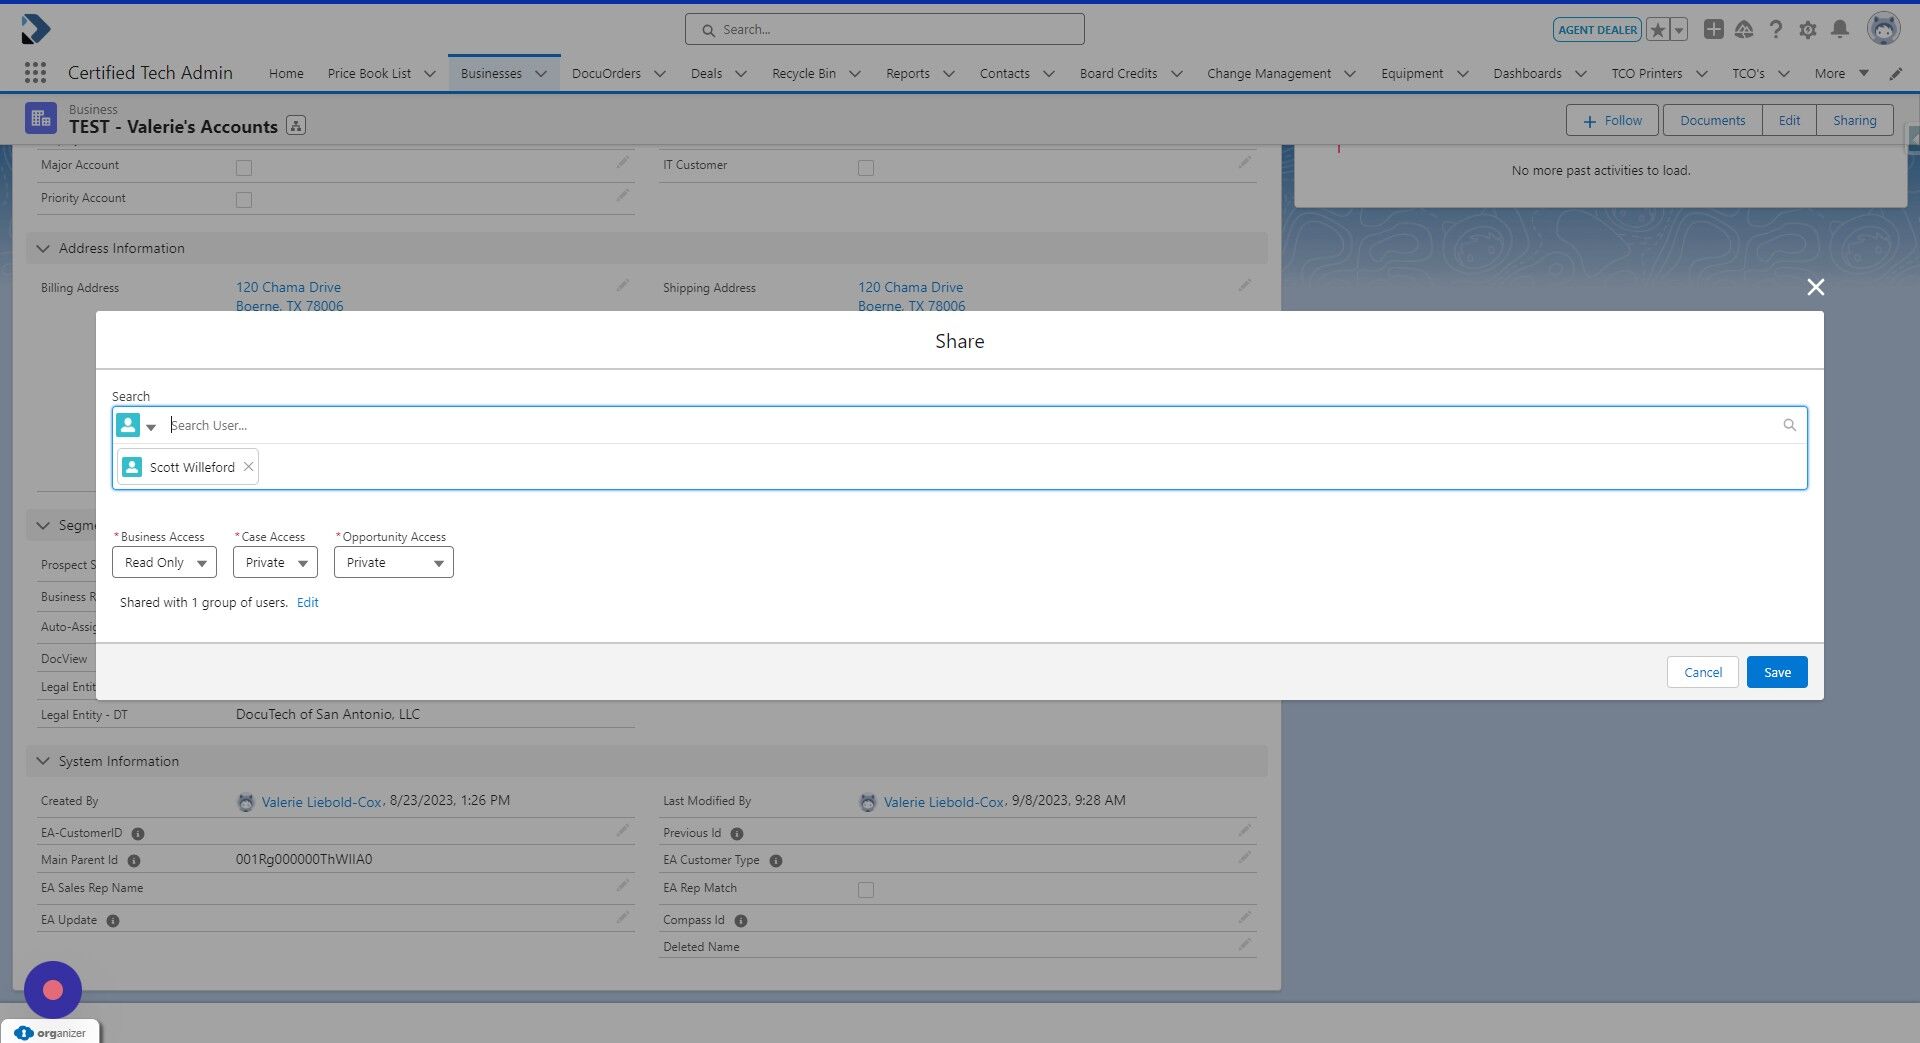This screenshot has width=1920, height=1043.
Task: Save the sharing settings
Action: pyautogui.click(x=1776, y=671)
